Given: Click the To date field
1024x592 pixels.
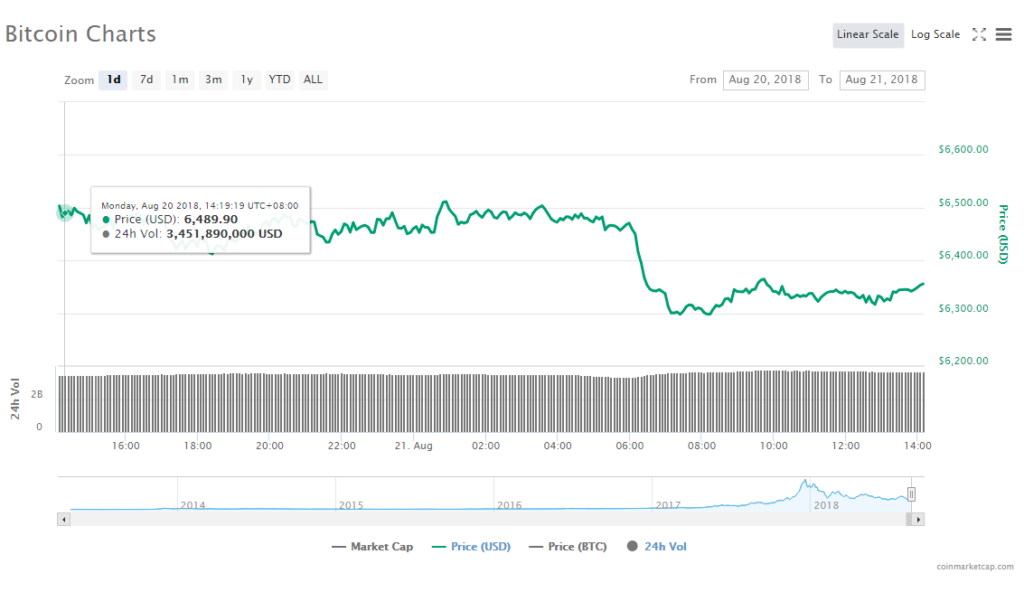Looking at the screenshot, I should (882, 80).
